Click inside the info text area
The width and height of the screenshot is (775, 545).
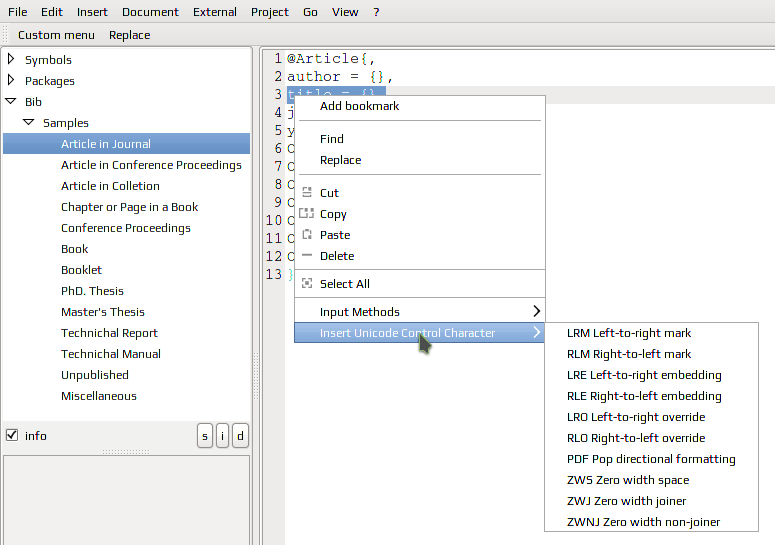(127, 500)
